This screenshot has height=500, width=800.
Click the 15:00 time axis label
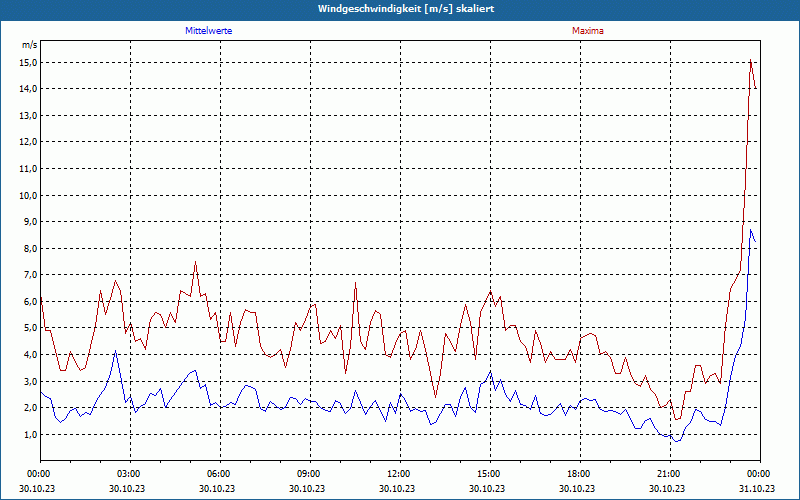(x=490, y=474)
